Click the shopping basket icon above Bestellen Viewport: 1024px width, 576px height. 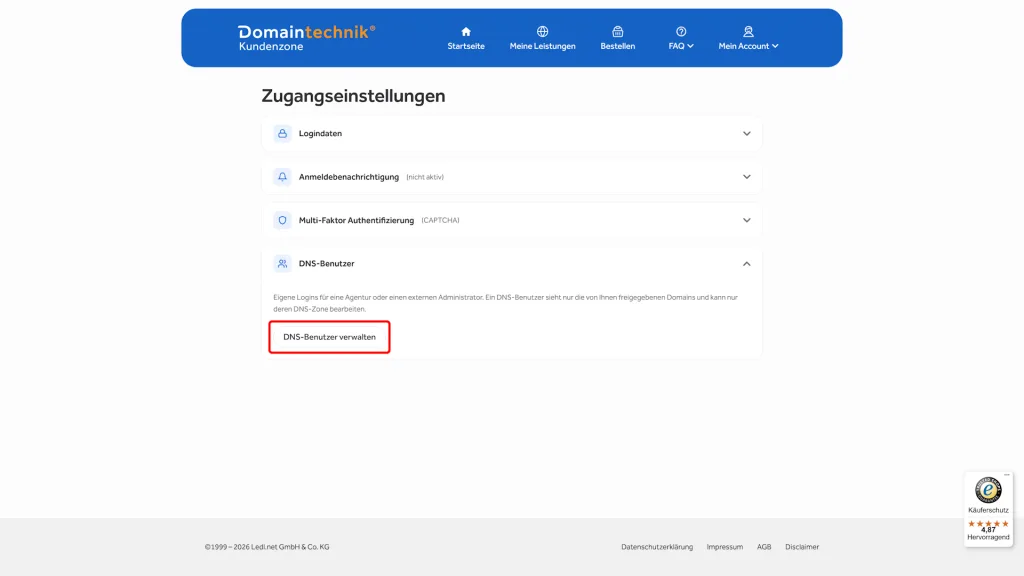coord(617,31)
